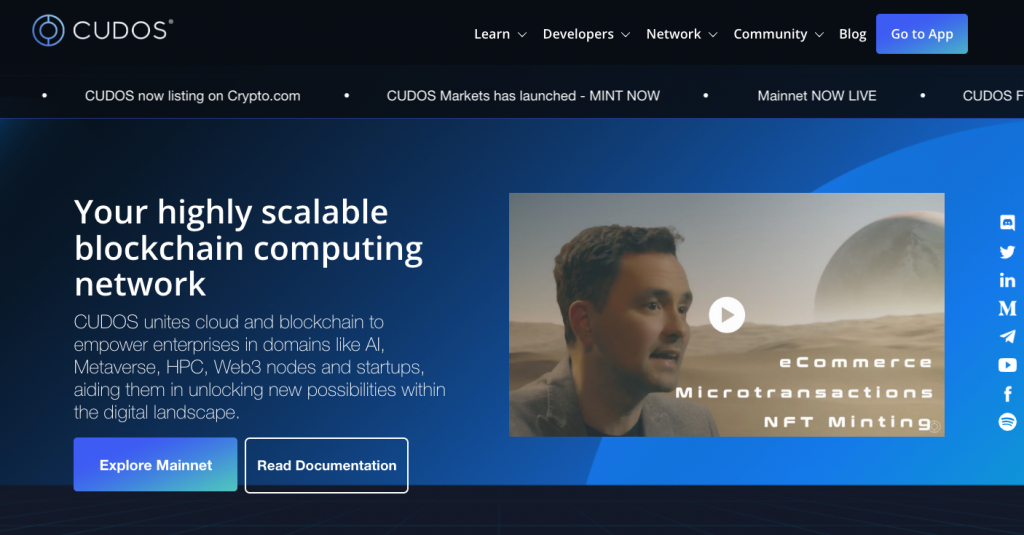Open the Discord icon in social sidebar
Screen dimensions: 1024x535
tap(1007, 223)
